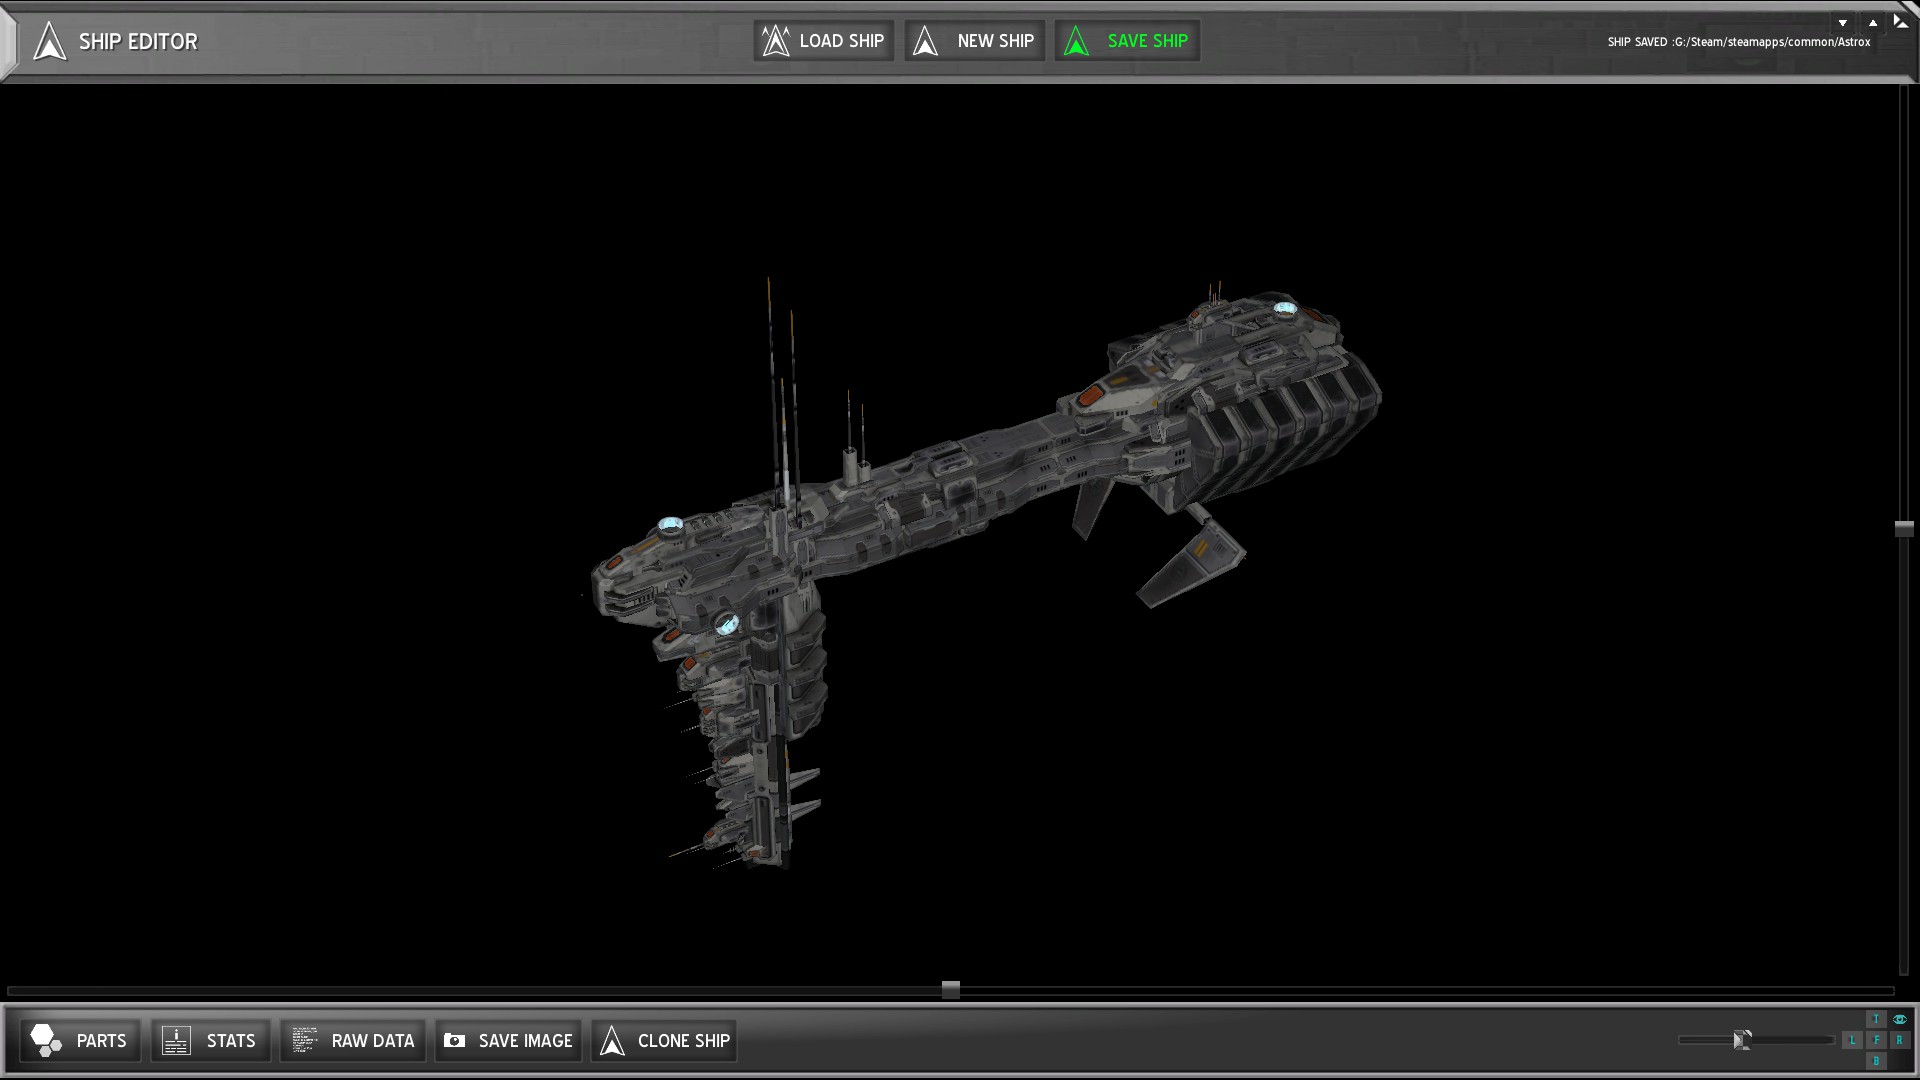Switch camera to Top view (T)
Image resolution: width=1920 pixels, height=1080 pixels.
pyautogui.click(x=1876, y=1019)
